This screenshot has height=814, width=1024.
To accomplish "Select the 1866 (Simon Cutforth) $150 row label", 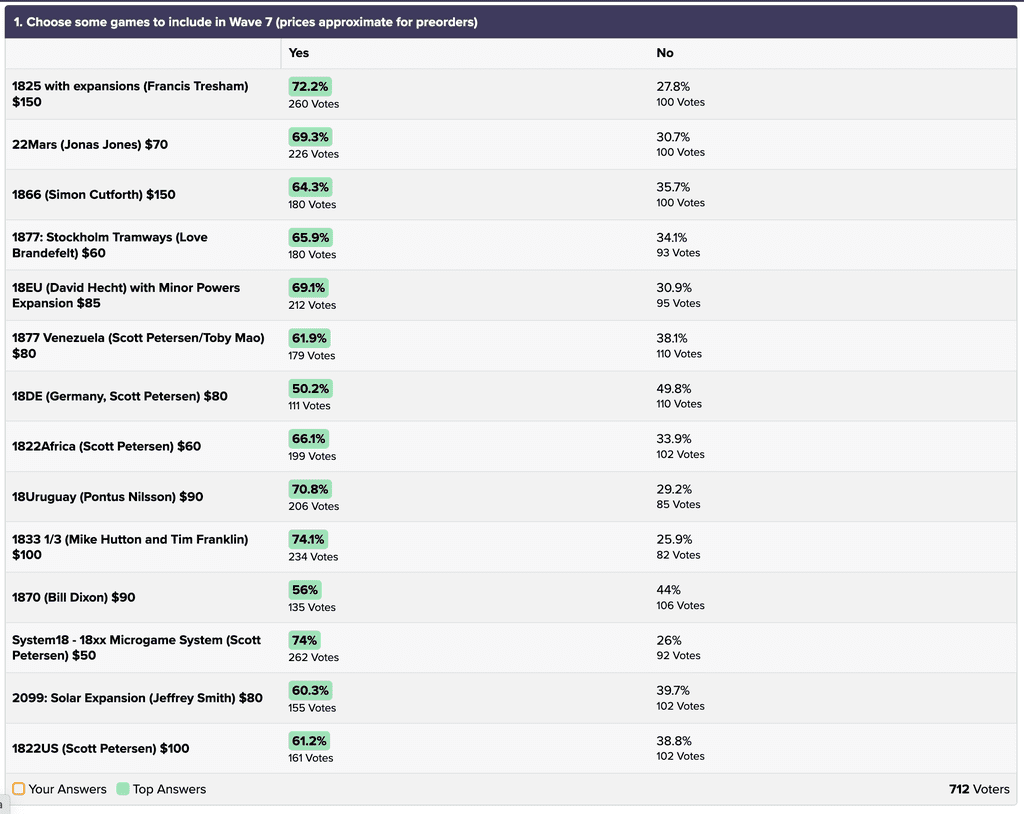I will (x=94, y=194).
